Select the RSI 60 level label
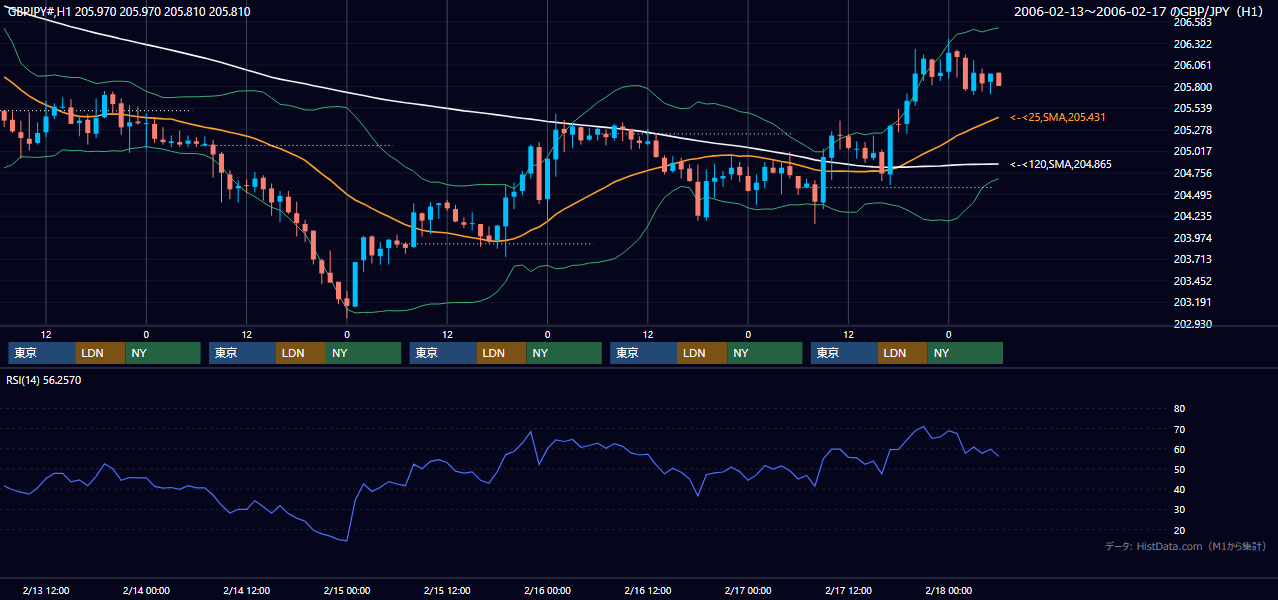This screenshot has width=1278, height=600. (x=1179, y=449)
